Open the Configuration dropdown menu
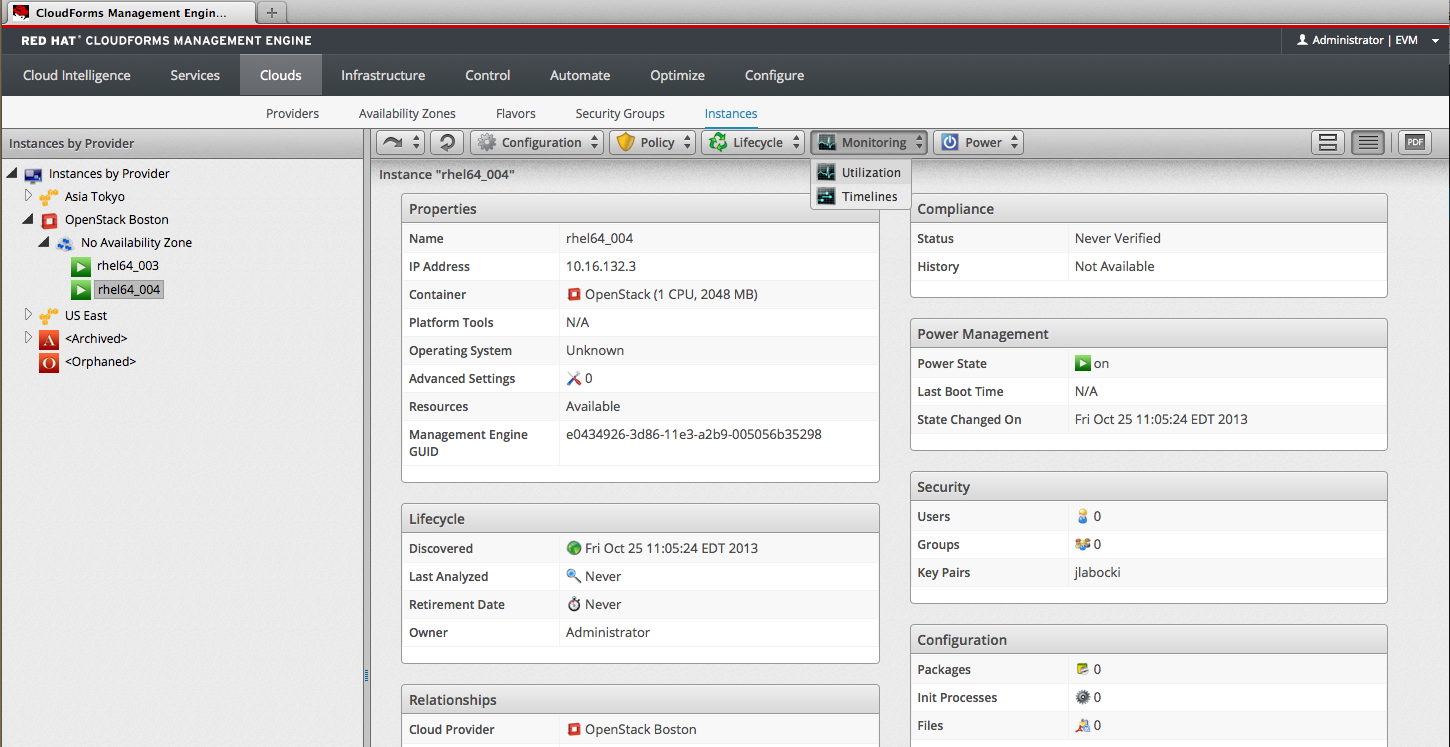1450x747 pixels. point(537,143)
